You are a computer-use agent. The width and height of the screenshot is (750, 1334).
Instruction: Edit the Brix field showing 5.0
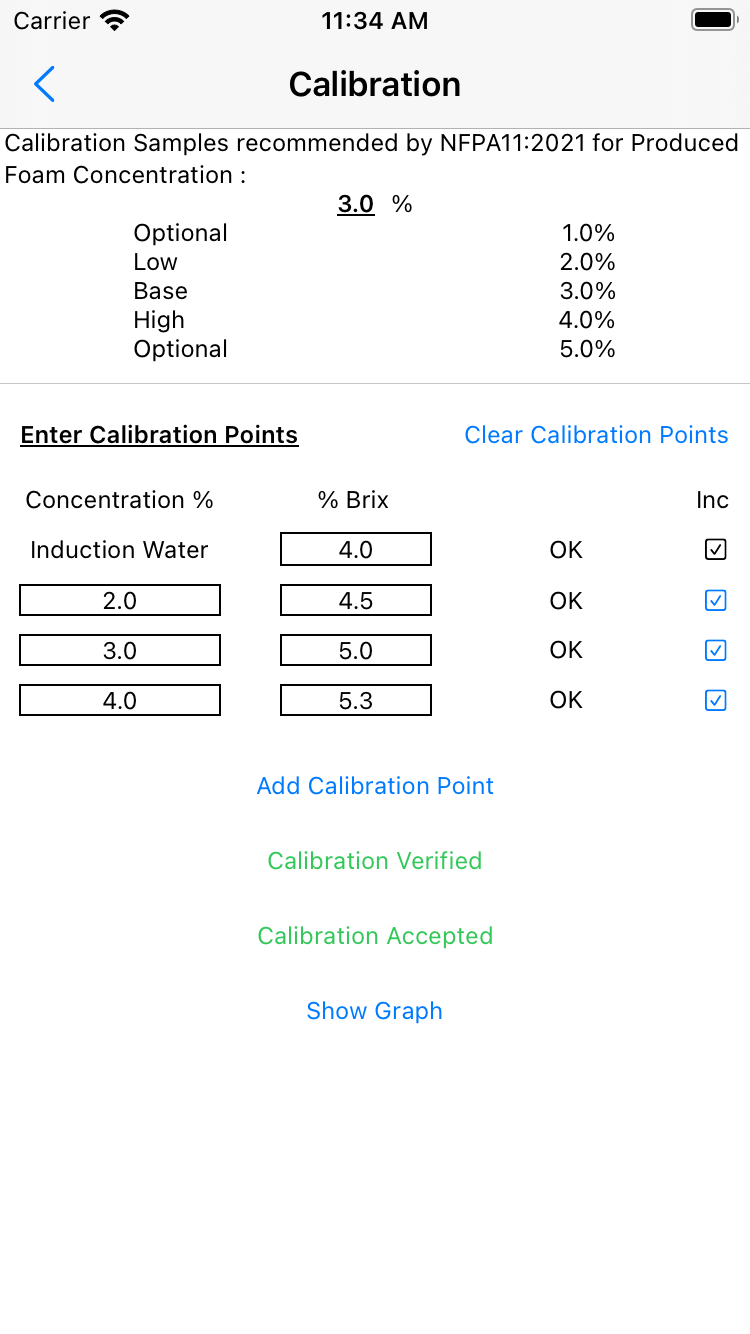click(356, 650)
